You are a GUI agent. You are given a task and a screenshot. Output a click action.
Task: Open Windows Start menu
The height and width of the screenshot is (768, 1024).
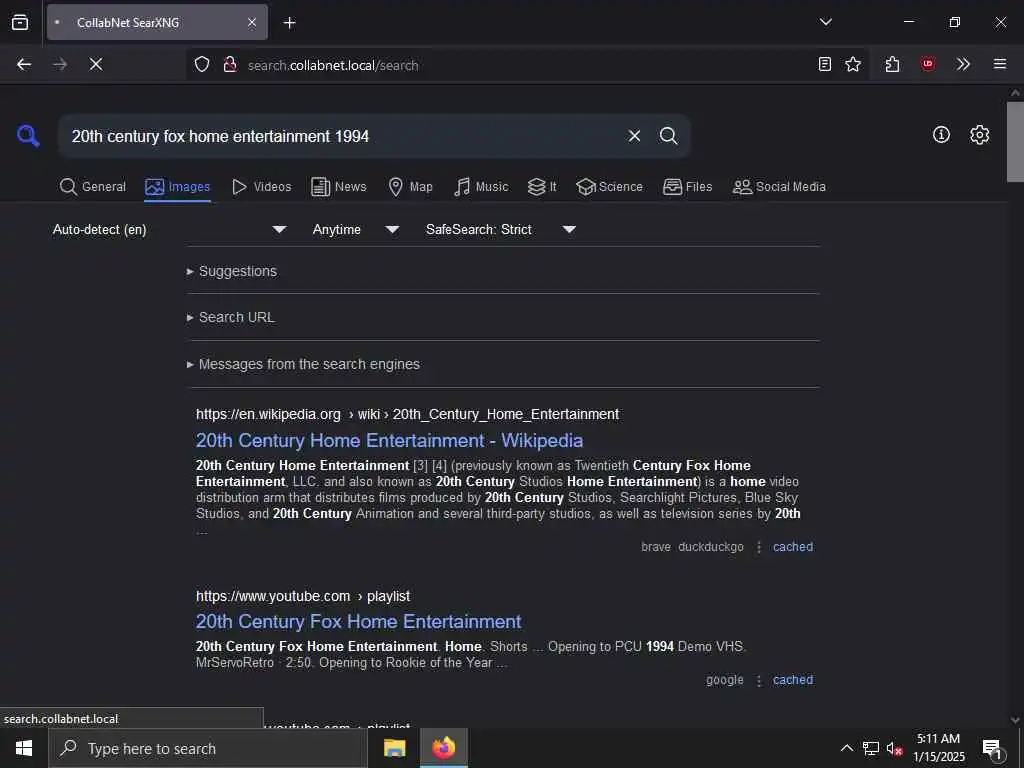pyautogui.click(x=24, y=748)
